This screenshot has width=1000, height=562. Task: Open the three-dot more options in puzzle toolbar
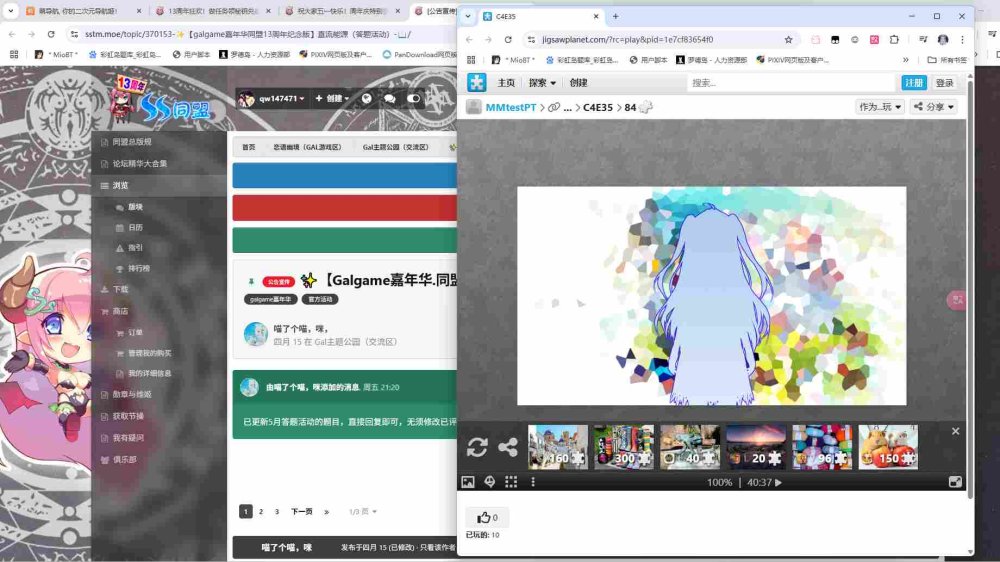[x=533, y=482]
